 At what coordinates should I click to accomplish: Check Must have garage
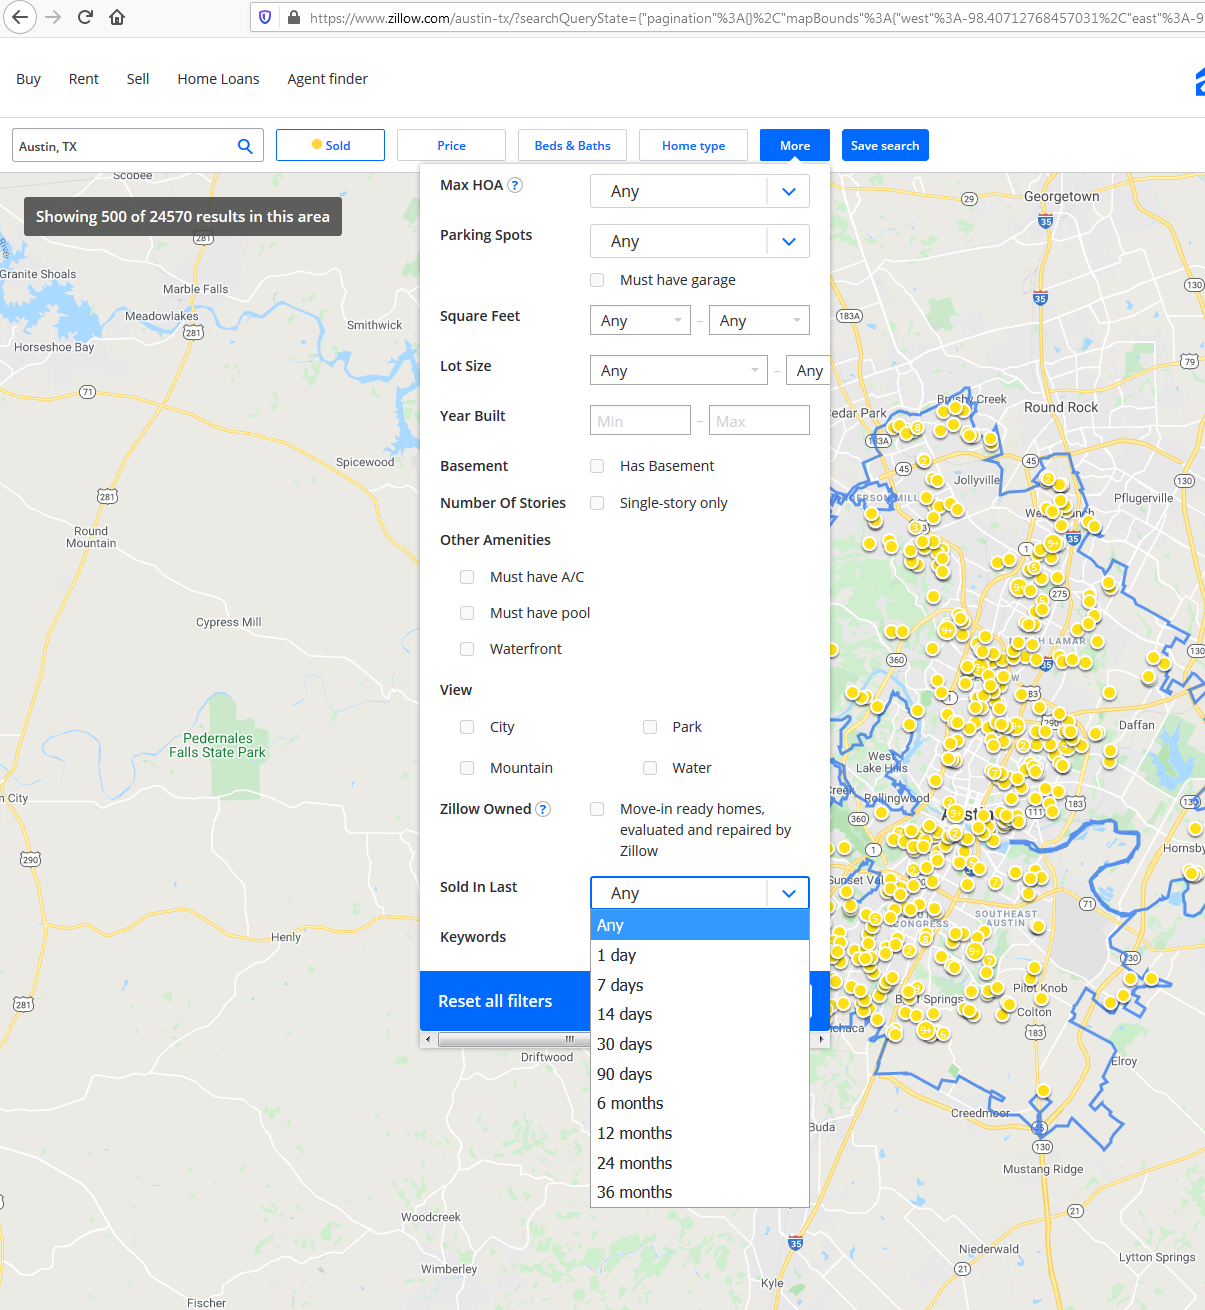(x=597, y=280)
